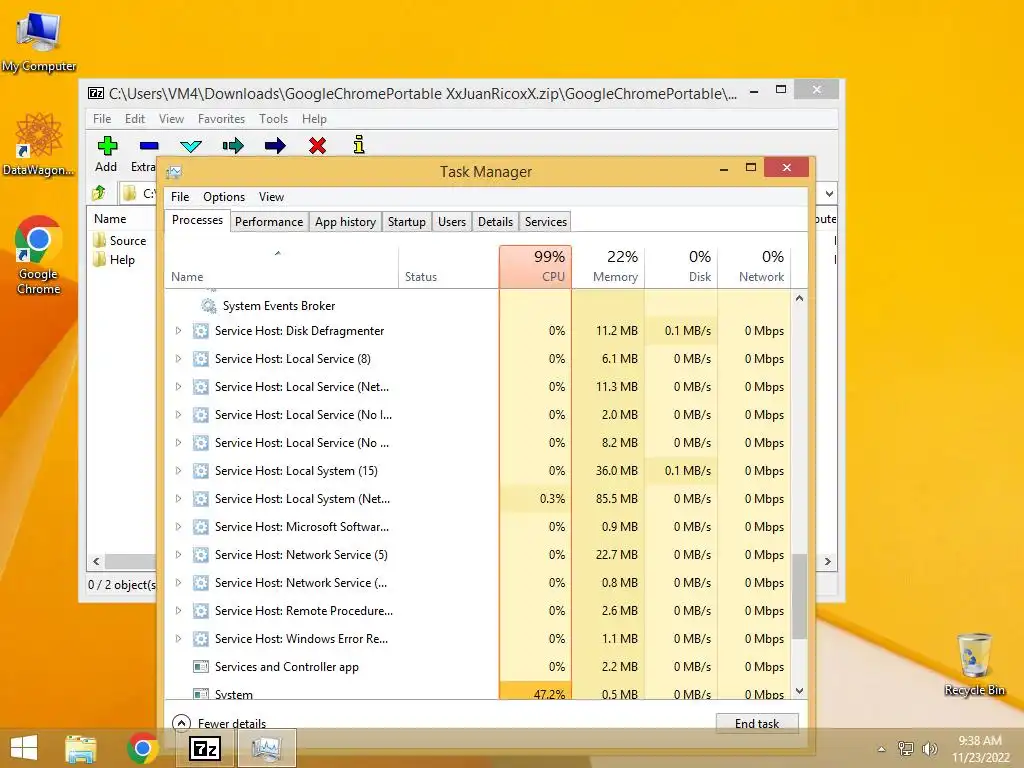Expand Service Host: Remote Procedure row
The image size is (1024, 768).
pyautogui.click(x=178, y=611)
